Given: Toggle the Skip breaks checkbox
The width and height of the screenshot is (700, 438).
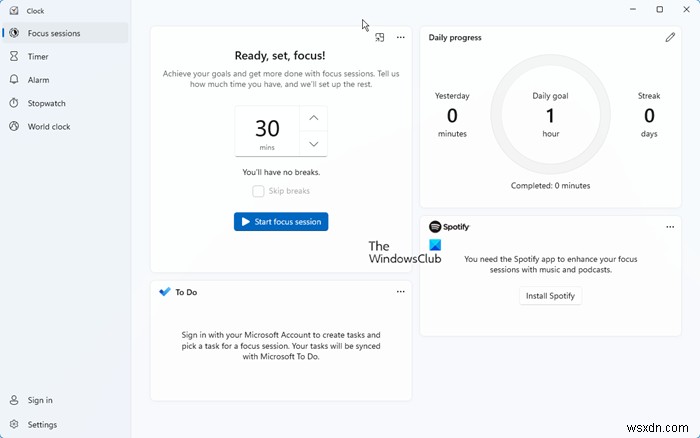Looking at the screenshot, I should (258, 191).
